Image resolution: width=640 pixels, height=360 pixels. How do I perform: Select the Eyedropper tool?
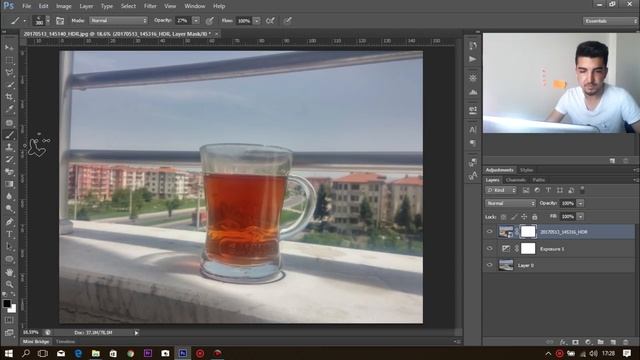tap(9, 109)
